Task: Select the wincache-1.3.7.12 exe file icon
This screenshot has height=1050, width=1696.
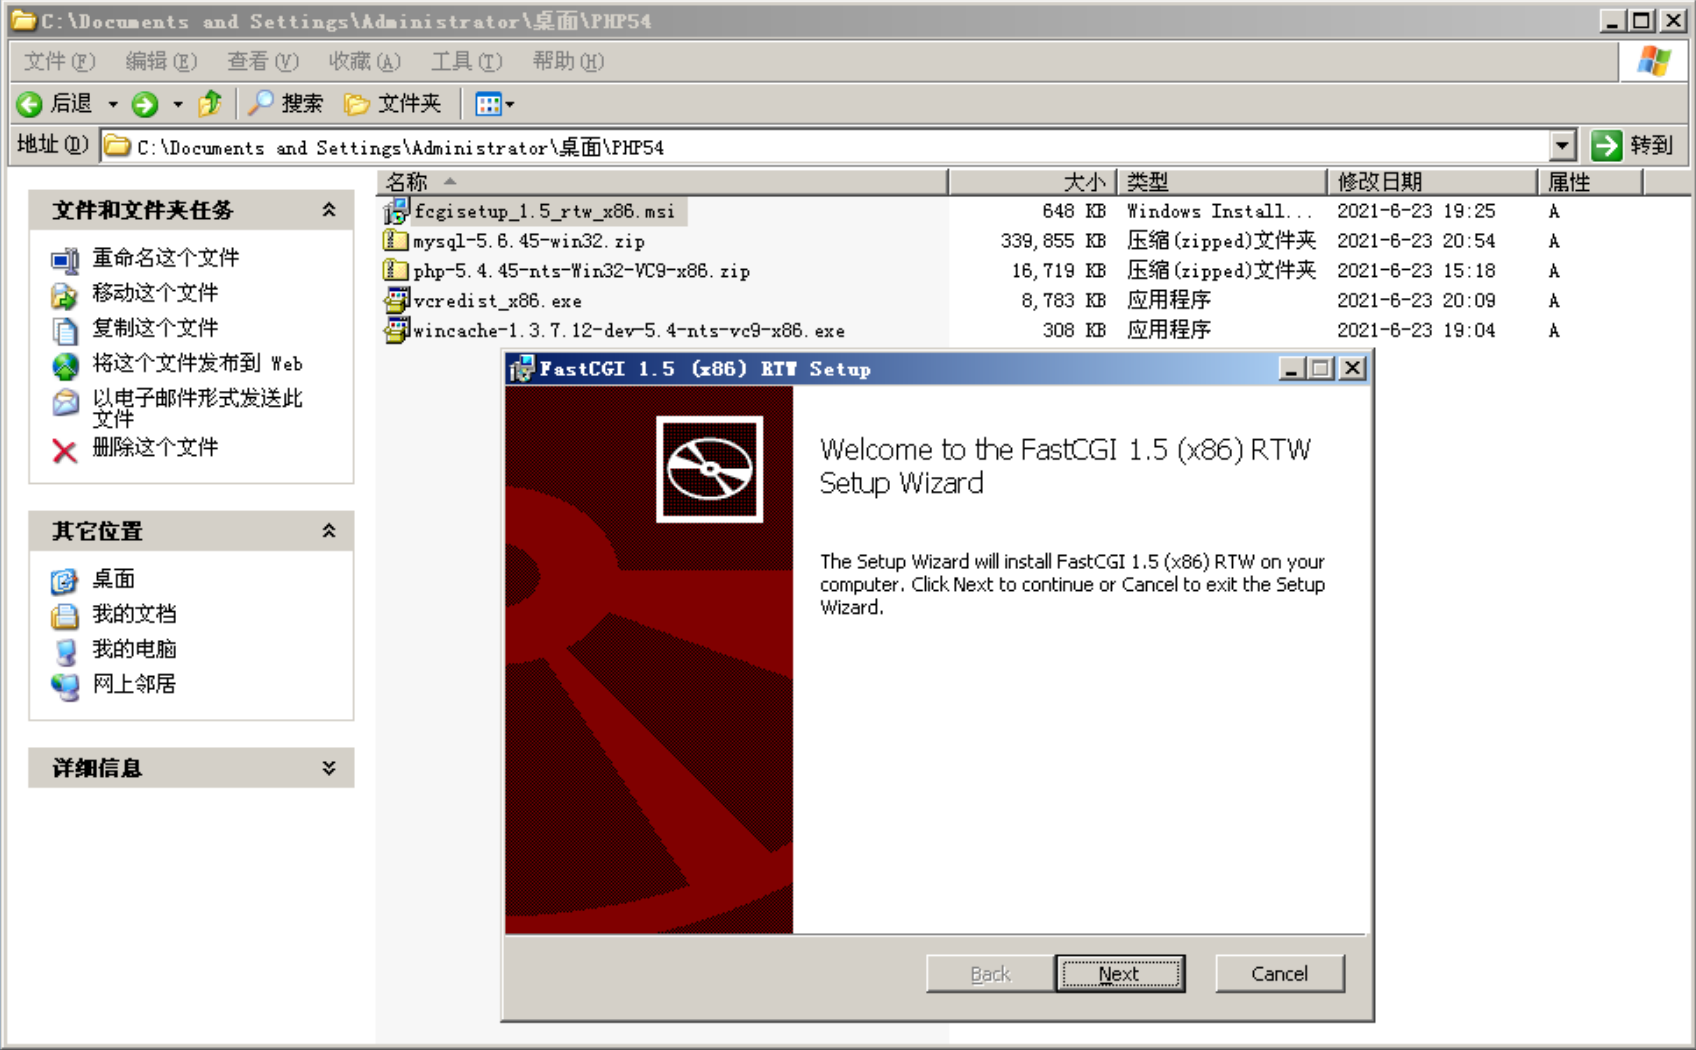Action: 396,330
